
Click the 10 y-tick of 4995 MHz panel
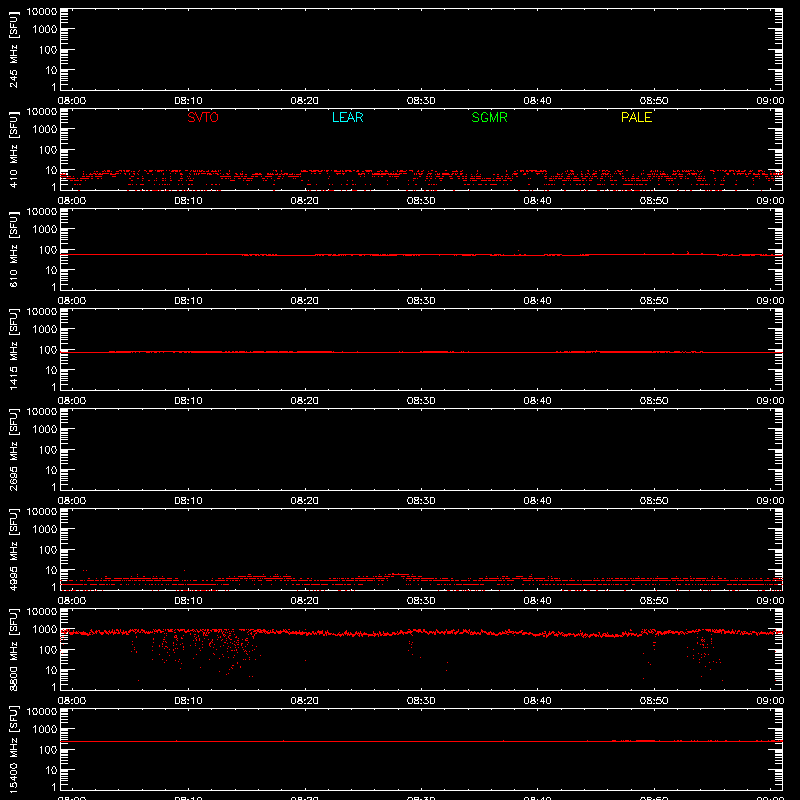click(52, 570)
